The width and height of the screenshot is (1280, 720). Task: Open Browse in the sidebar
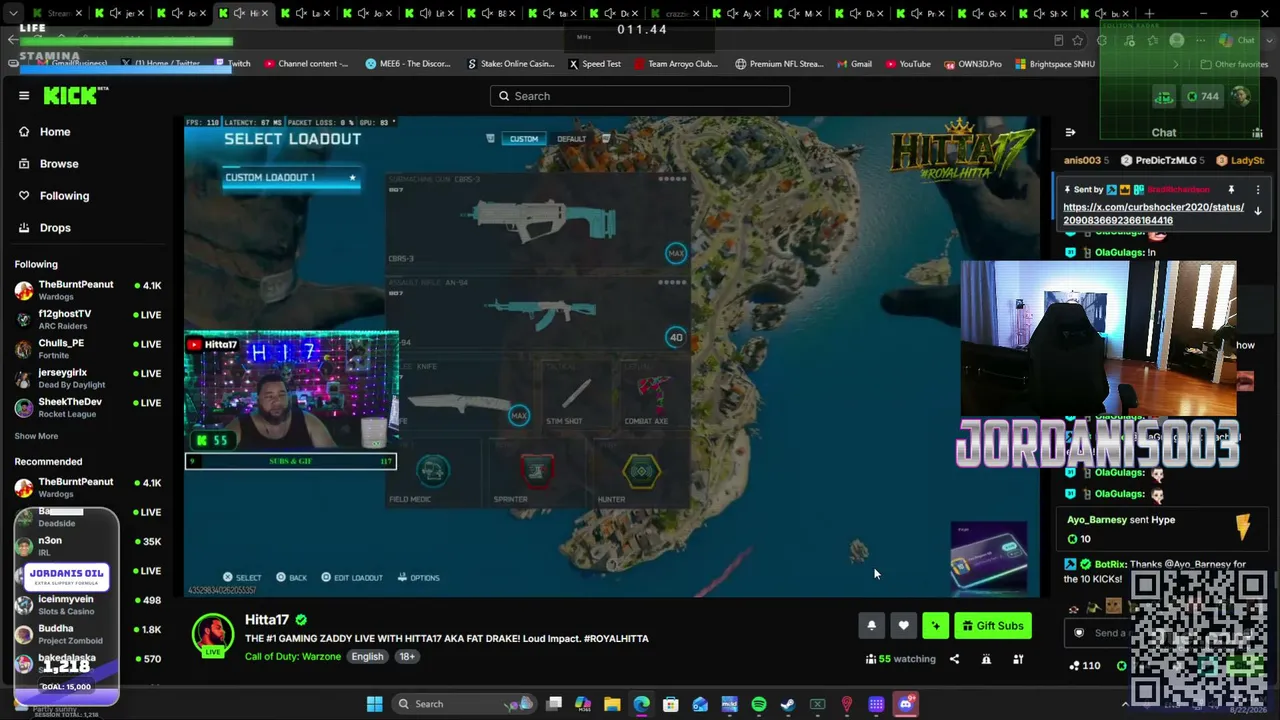pos(59,164)
